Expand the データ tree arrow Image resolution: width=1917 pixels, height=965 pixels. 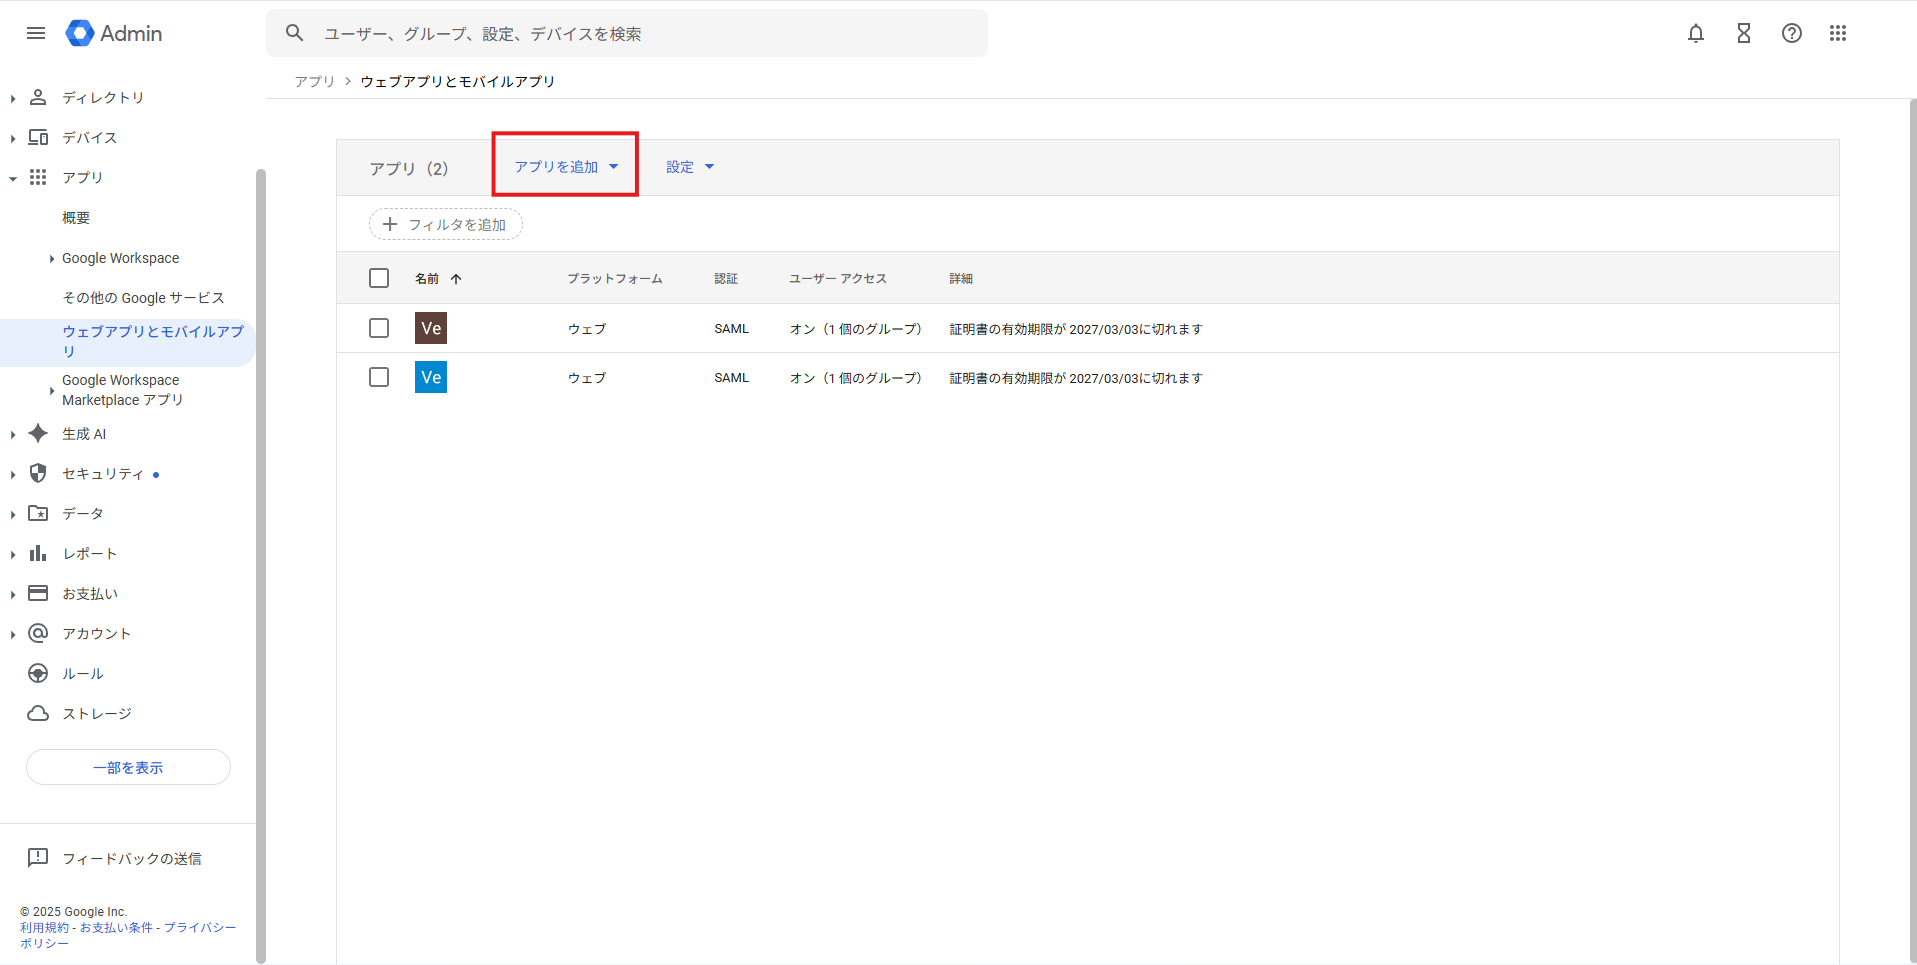13,514
